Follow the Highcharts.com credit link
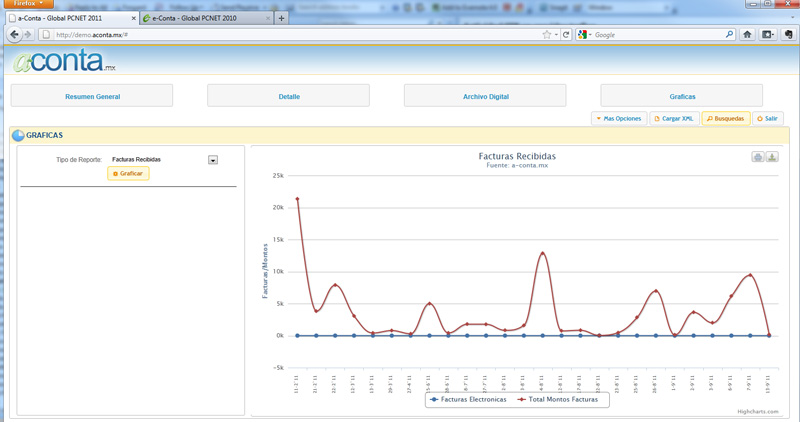Viewport: 800px width, 422px height. coord(758,411)
